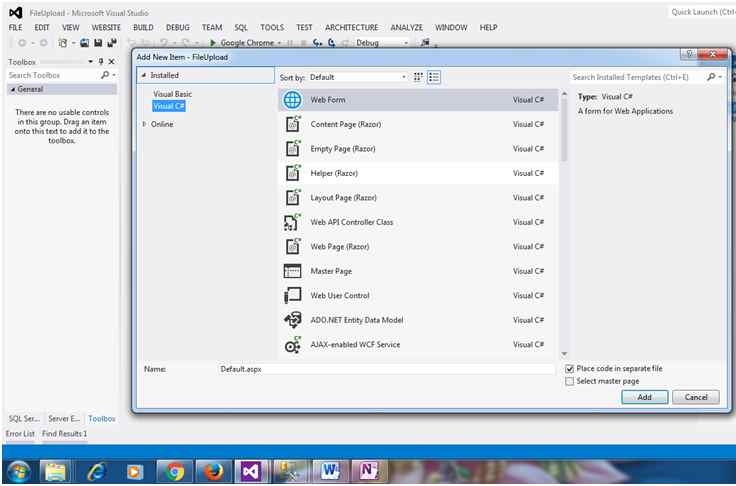Click the Layout Page (Razor) template icon
This screenshot has height=486, width=736.
coord(292,198)
